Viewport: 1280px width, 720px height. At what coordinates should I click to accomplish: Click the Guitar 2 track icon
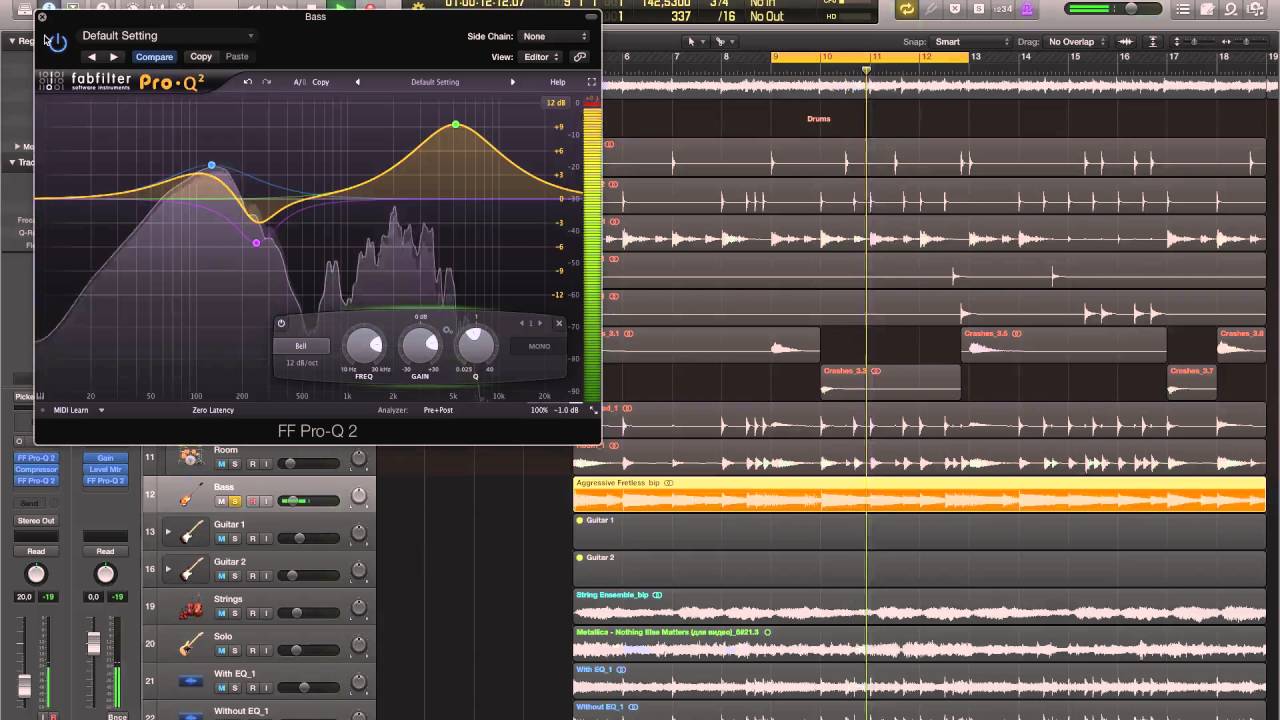pos(191,569)
